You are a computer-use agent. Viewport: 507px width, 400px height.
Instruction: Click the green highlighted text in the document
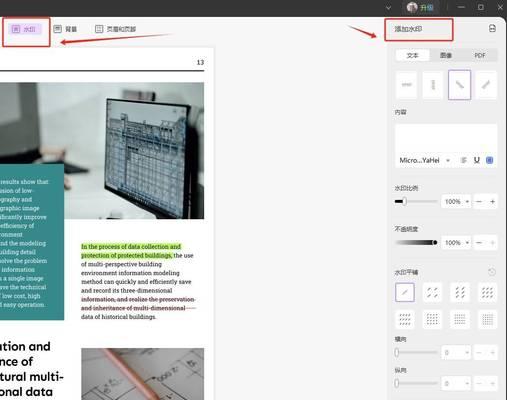click(x=131, y=251)
